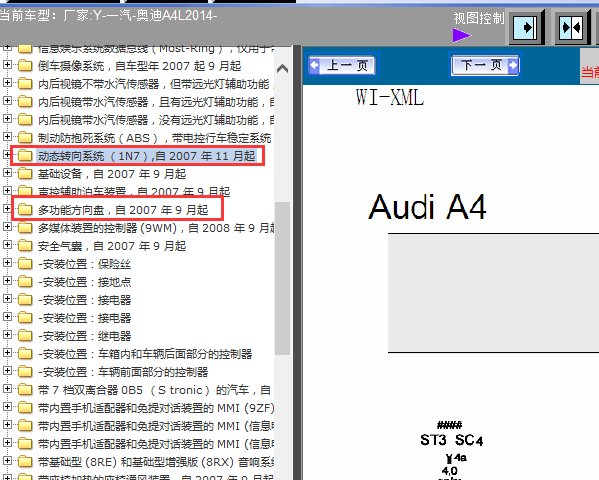Select 带基础型 (8RE) 和基础型增强版 (8RX) 音响系统
The image size is (599, 480).
click(156, 462)
